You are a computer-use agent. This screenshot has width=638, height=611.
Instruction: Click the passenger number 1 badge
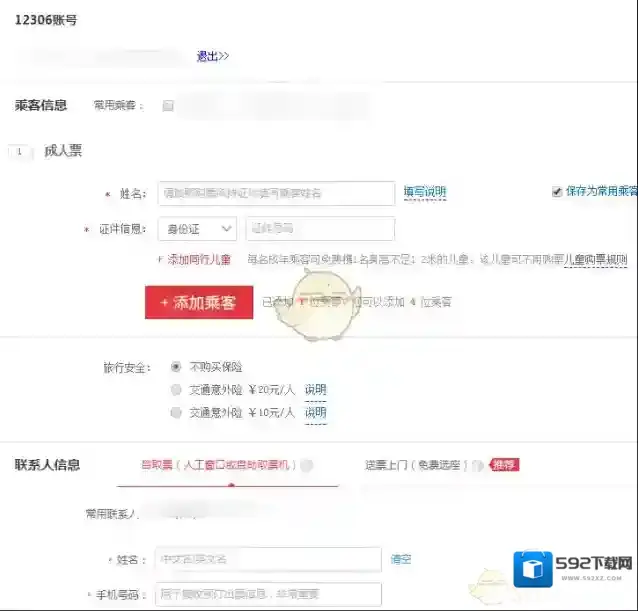[19, 152]
